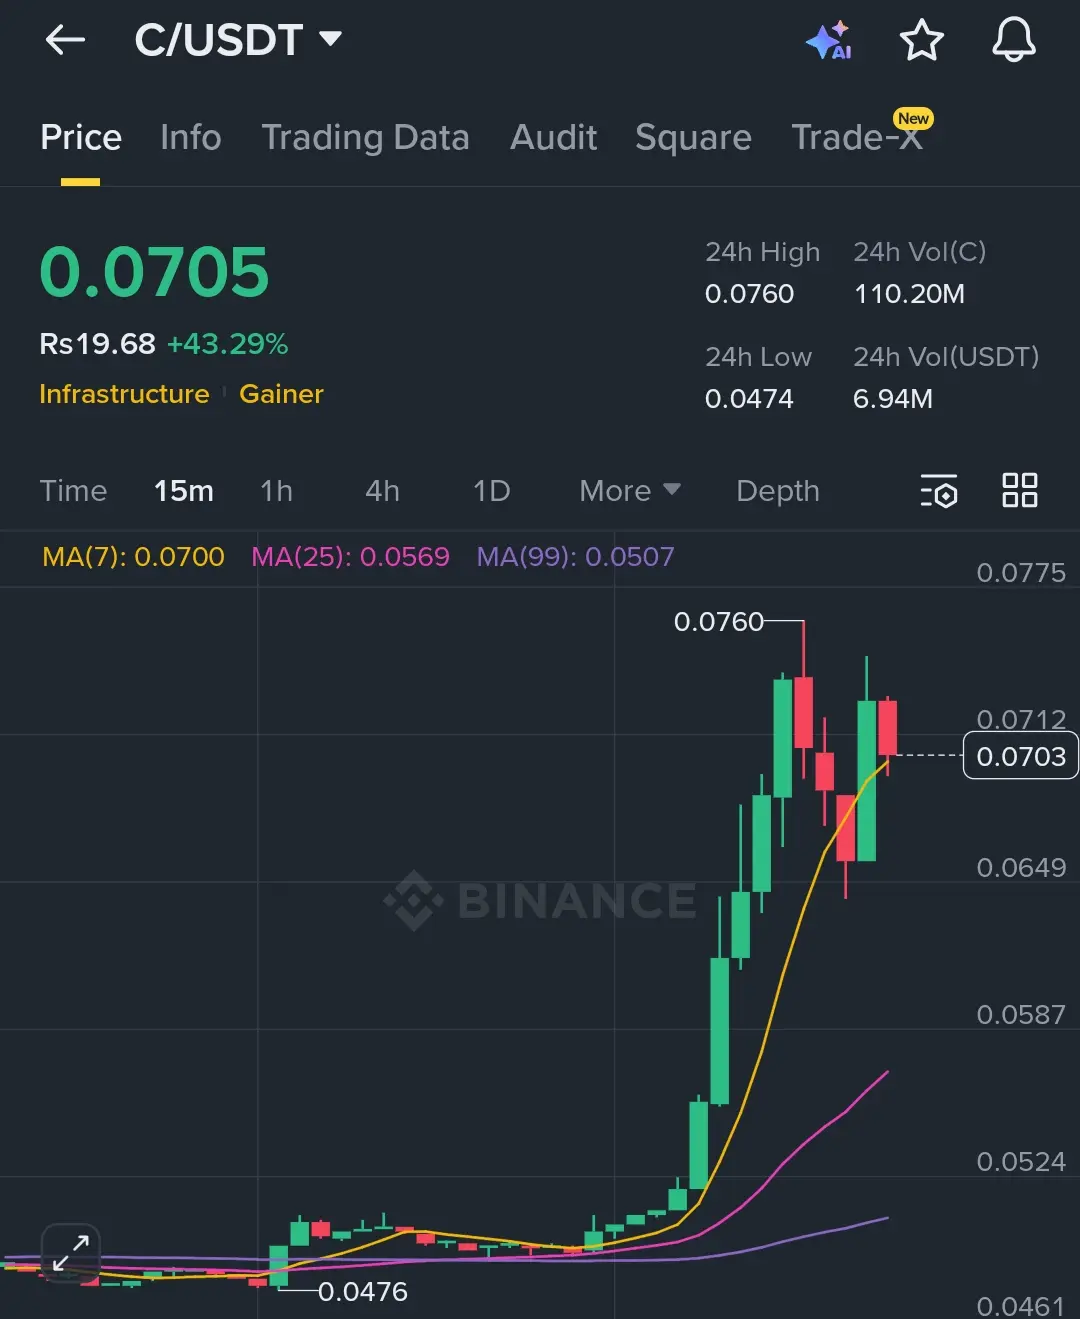Tap the MA(99): 0.0507 indicator label

click(x=575, y=557)
